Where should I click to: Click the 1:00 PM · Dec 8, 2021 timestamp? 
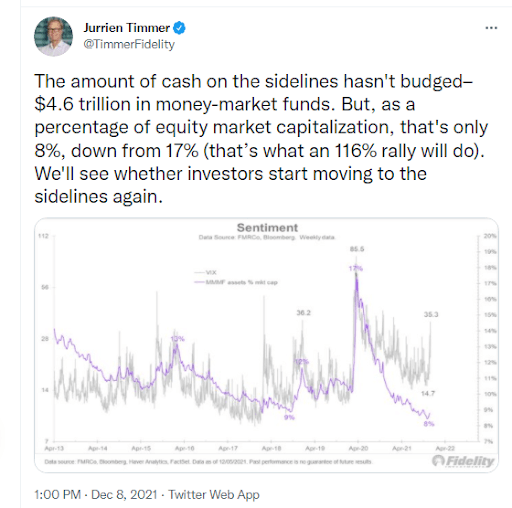(x=96, y=494)
